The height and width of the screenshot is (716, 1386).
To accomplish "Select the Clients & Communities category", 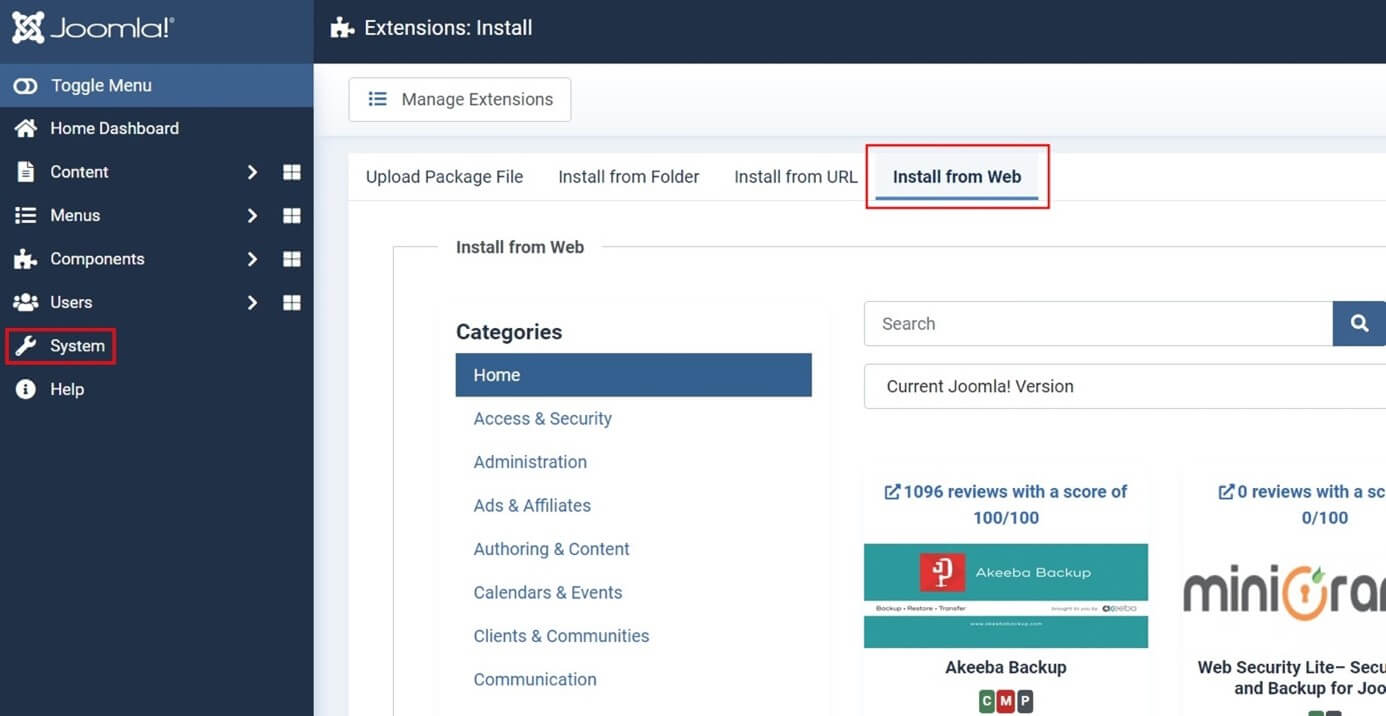I will point(561,636).
